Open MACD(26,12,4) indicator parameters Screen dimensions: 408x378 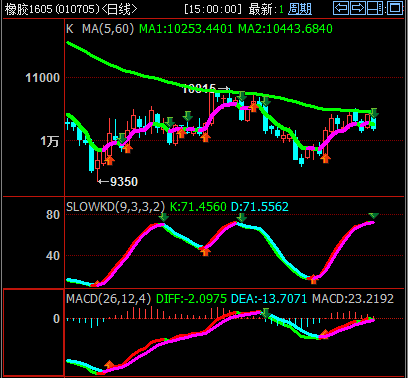pyautogui.click(x=109, y=298)
